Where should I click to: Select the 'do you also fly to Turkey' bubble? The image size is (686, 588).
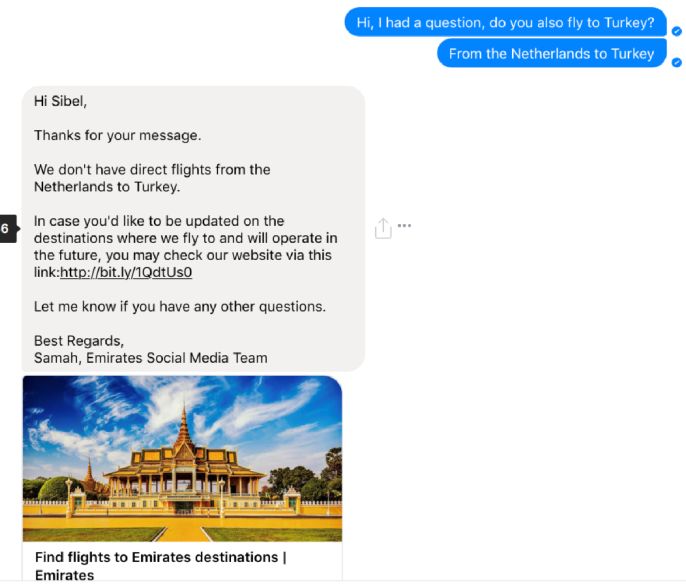(505, 22)
